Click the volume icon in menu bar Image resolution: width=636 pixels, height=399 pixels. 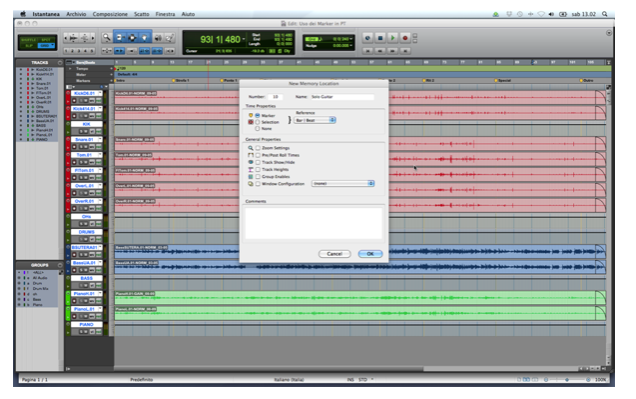click(x=551, y=14)
